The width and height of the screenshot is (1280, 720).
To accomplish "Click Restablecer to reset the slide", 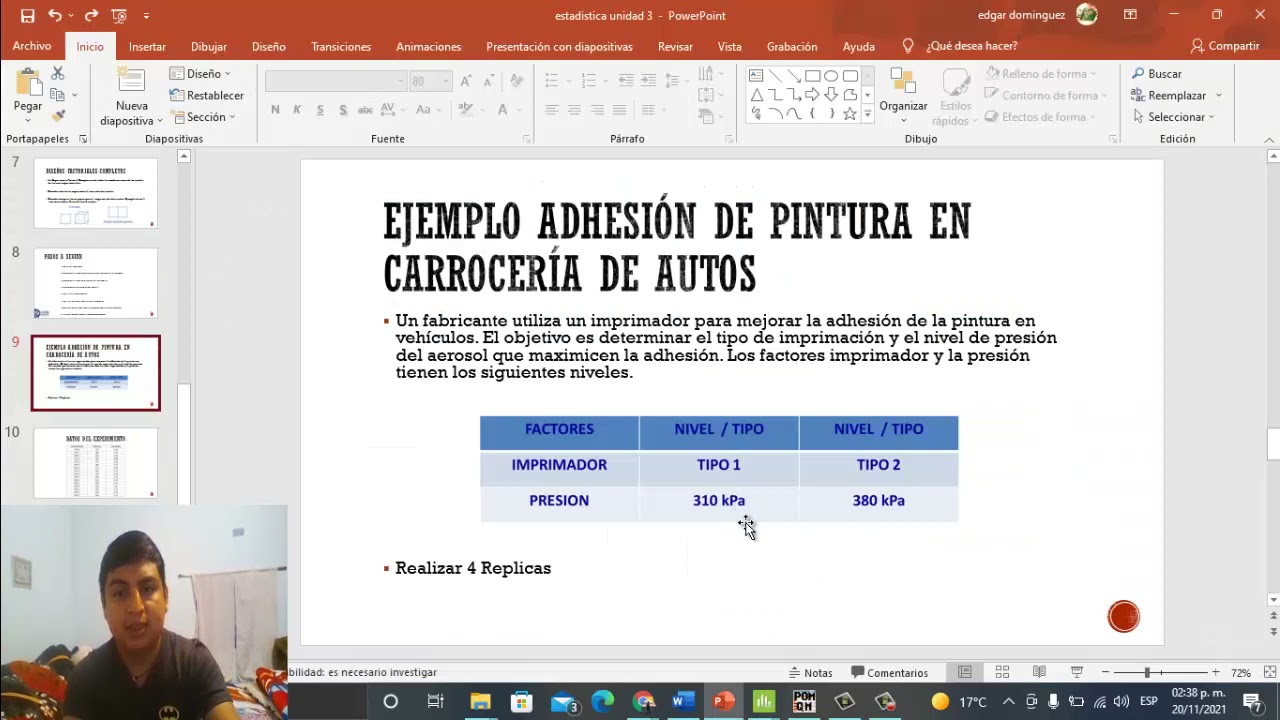I will [x=206, y=95].
